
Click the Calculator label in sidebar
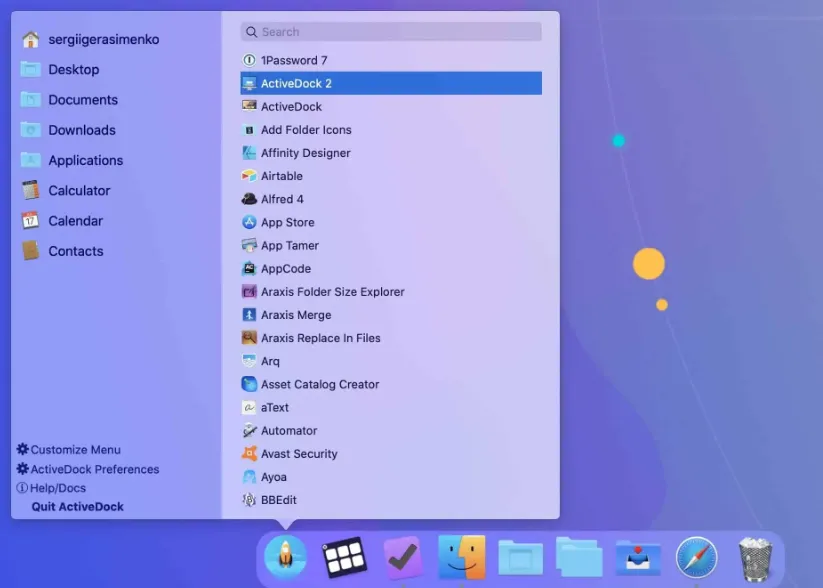(79, 191)
